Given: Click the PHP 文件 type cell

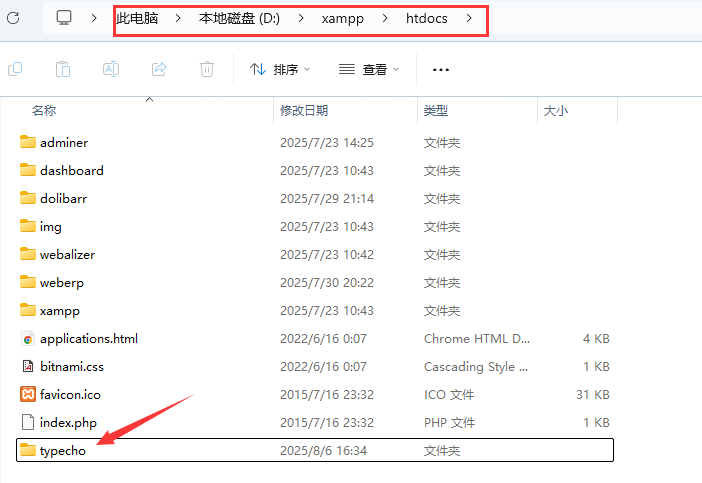Looking at the screenshot, I should click(449, 422).
